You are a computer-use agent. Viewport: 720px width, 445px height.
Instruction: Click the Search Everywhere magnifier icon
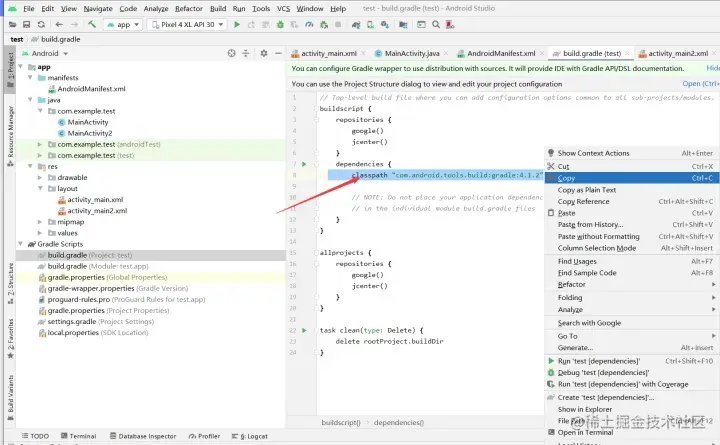click(x=436, y=24)
